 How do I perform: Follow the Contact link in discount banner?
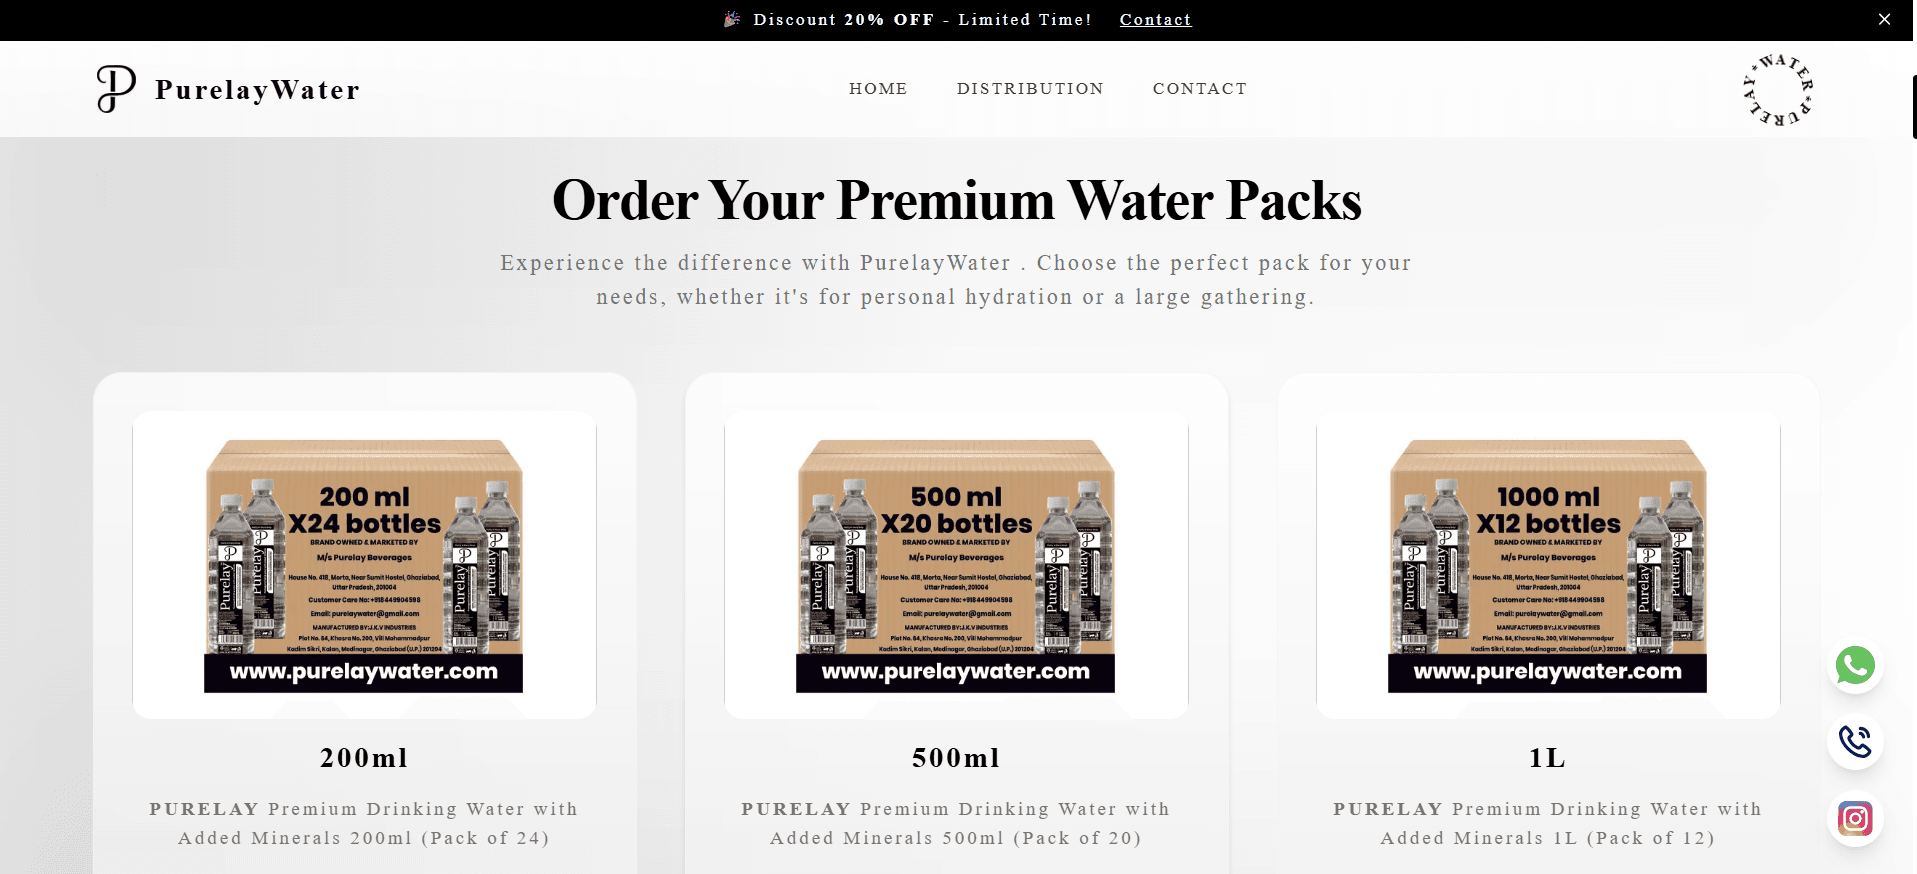tap(1155, 20)
